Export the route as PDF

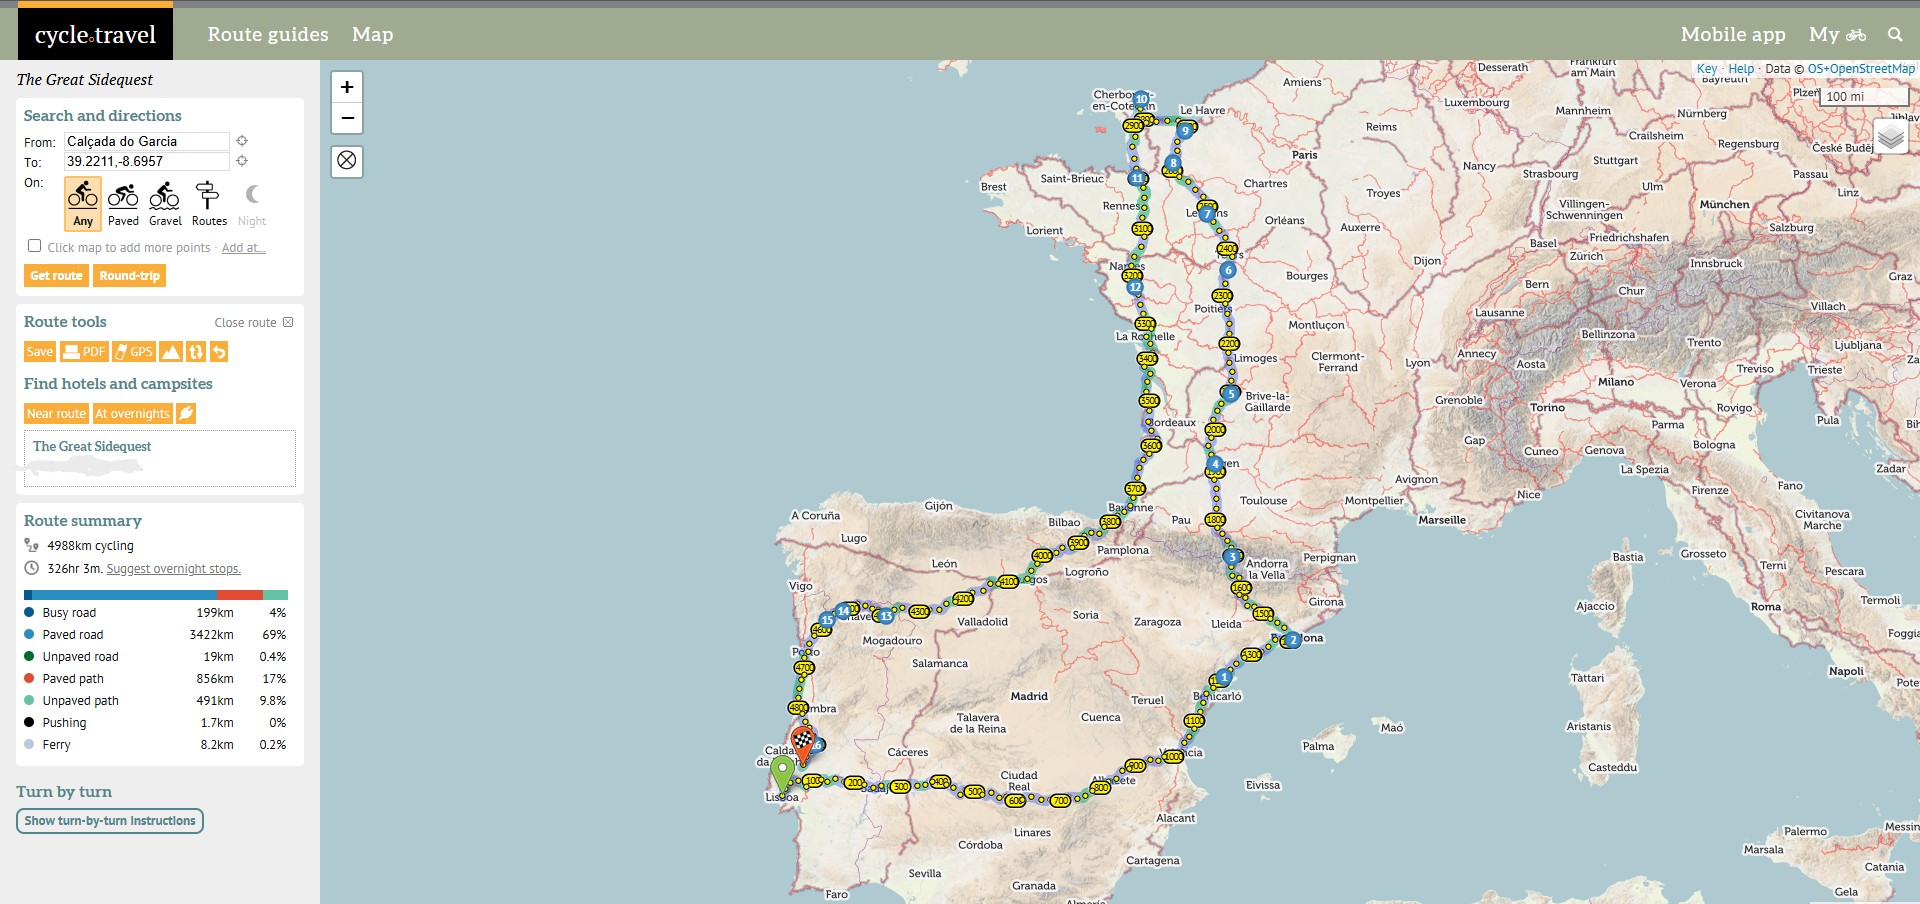click(84, 352)
